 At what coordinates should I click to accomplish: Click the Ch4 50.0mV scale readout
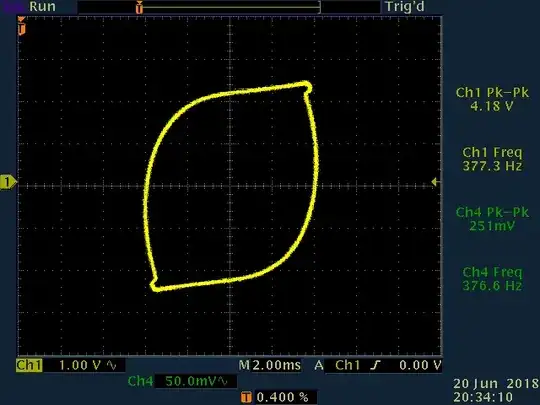190,381
